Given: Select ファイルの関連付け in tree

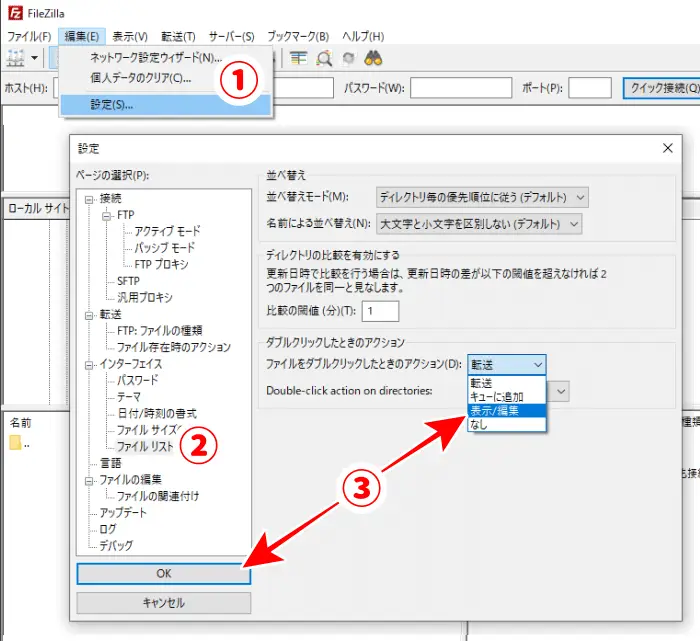Looking at the screenshot, I should [x=158, y=496].
